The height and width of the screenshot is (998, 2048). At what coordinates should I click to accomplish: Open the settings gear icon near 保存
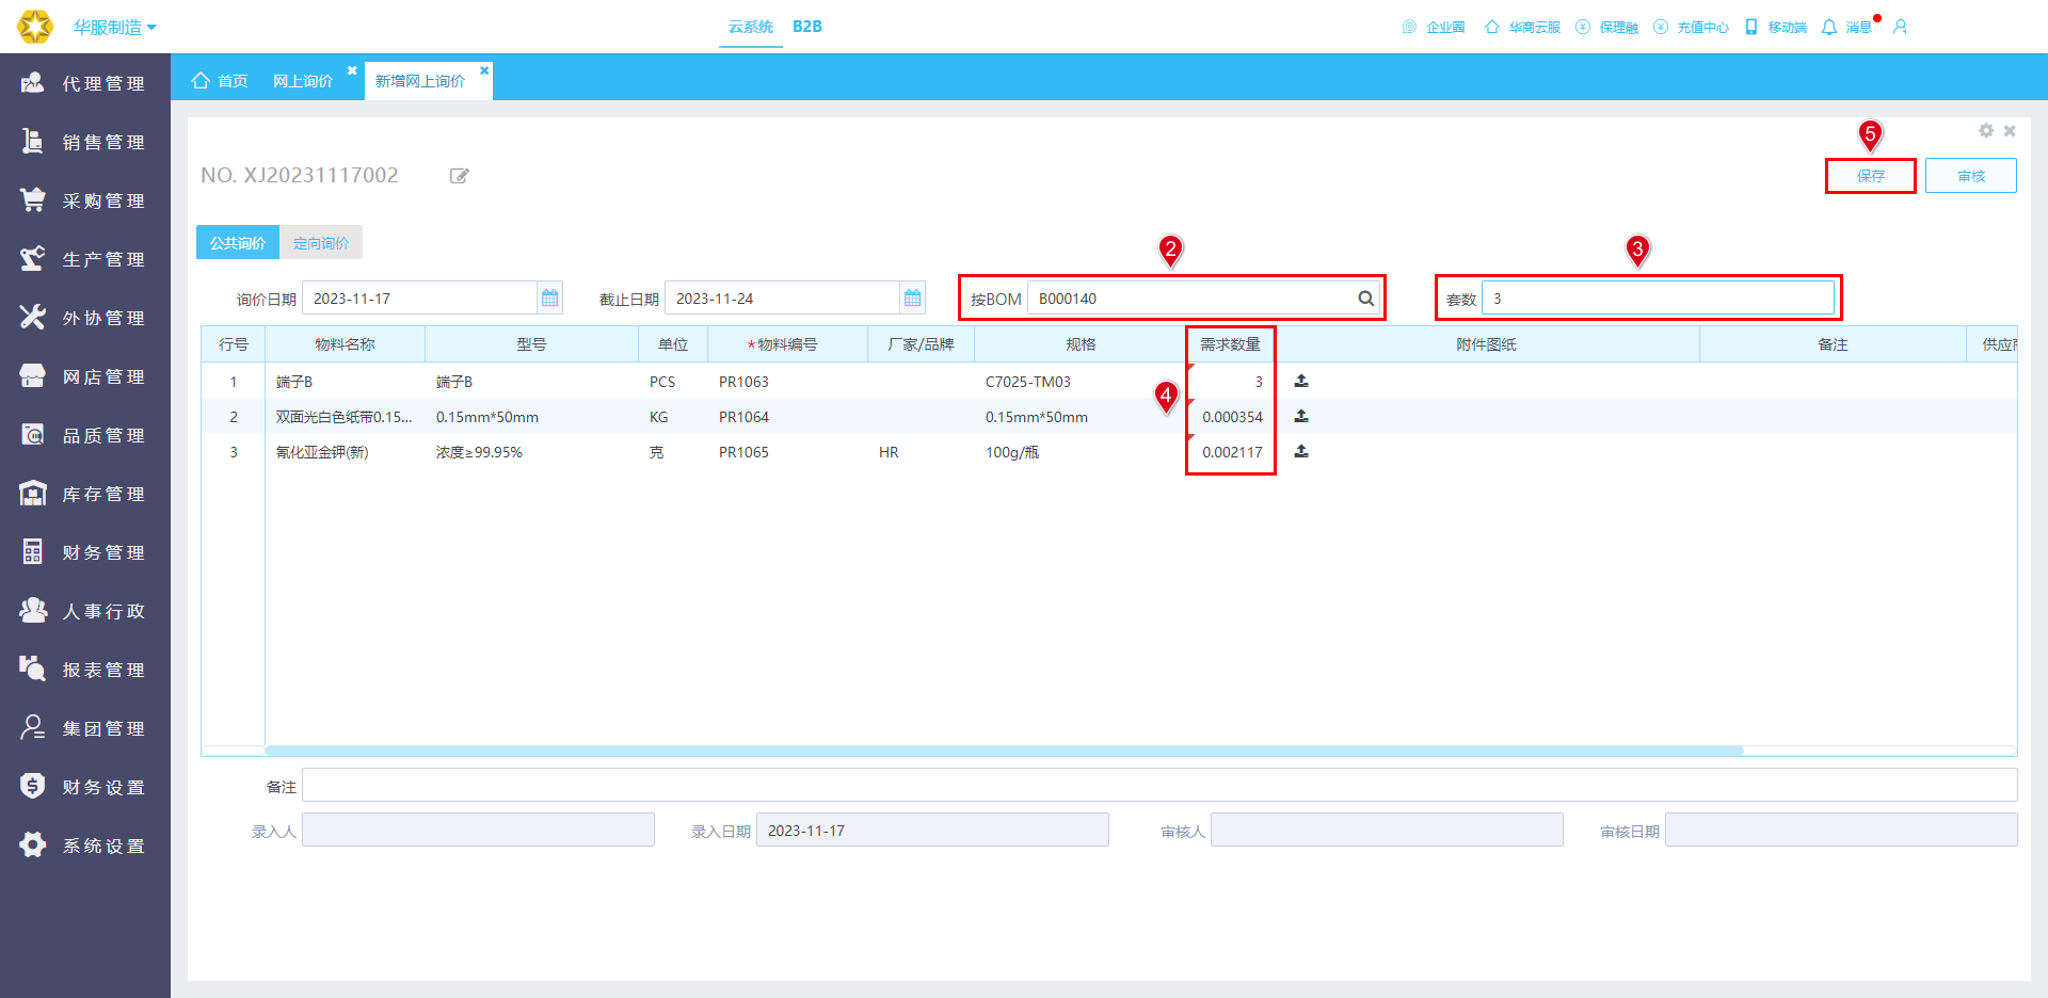tap(1986, 131)
